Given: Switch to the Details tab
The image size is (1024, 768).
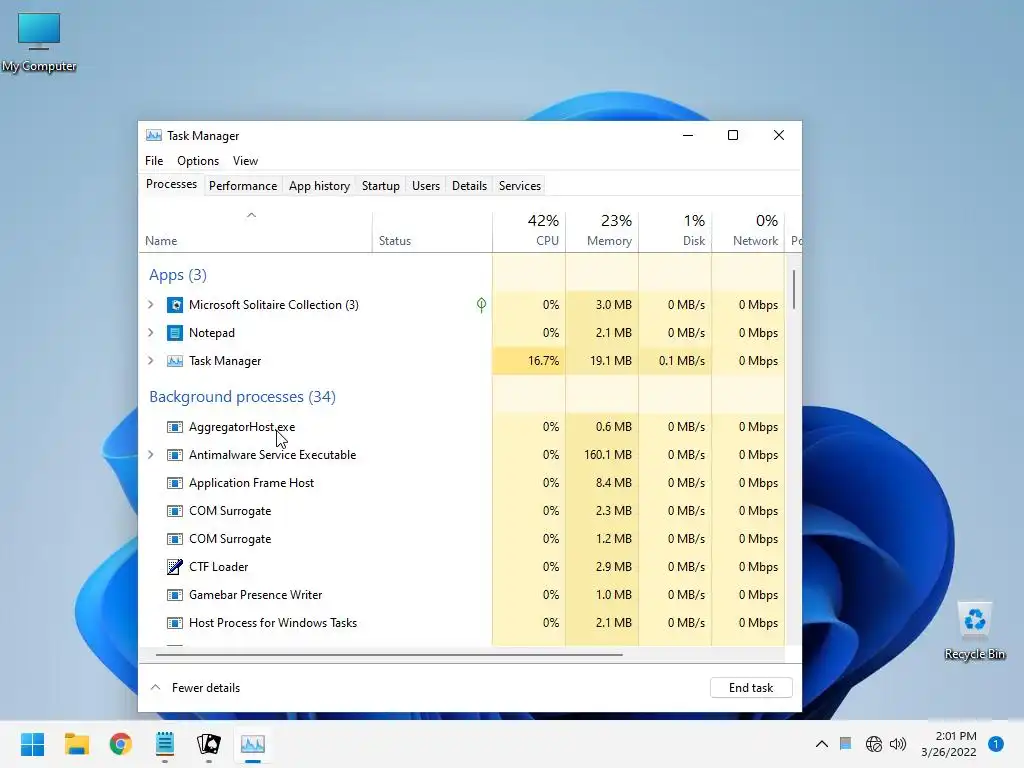Looking at the screenshot, I should pos(470,186).
